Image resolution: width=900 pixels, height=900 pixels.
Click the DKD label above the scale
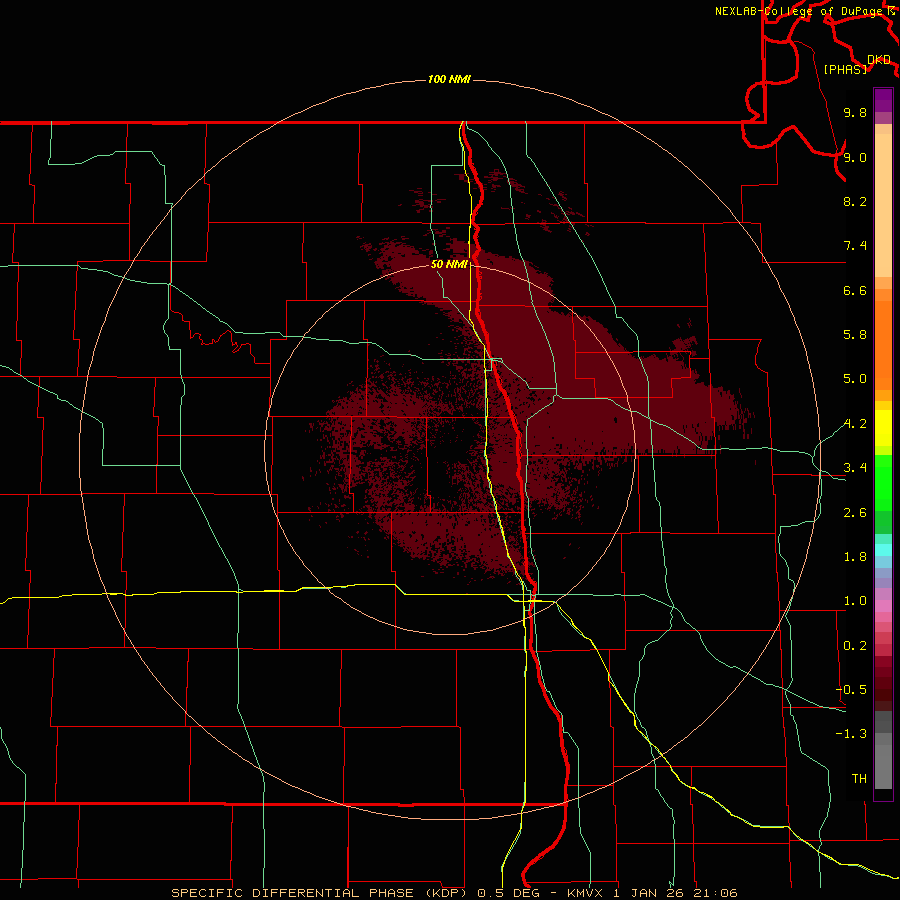coord(879,60)
